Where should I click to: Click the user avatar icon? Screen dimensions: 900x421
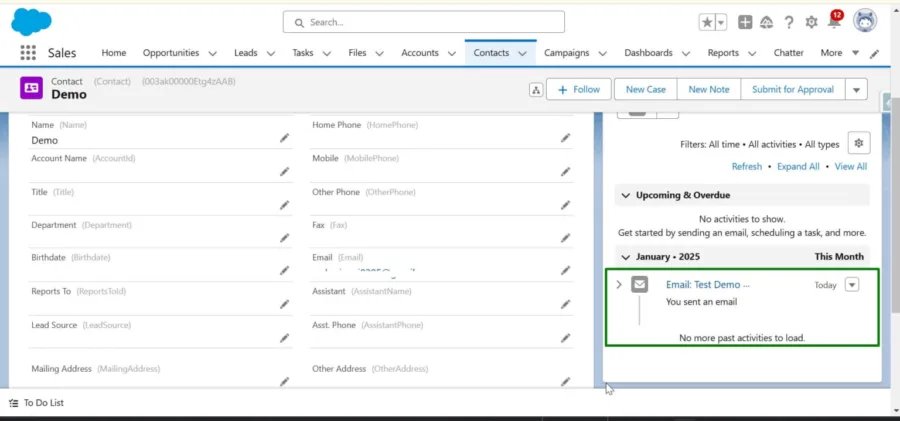pyautogui.click(x=865, y=22)
